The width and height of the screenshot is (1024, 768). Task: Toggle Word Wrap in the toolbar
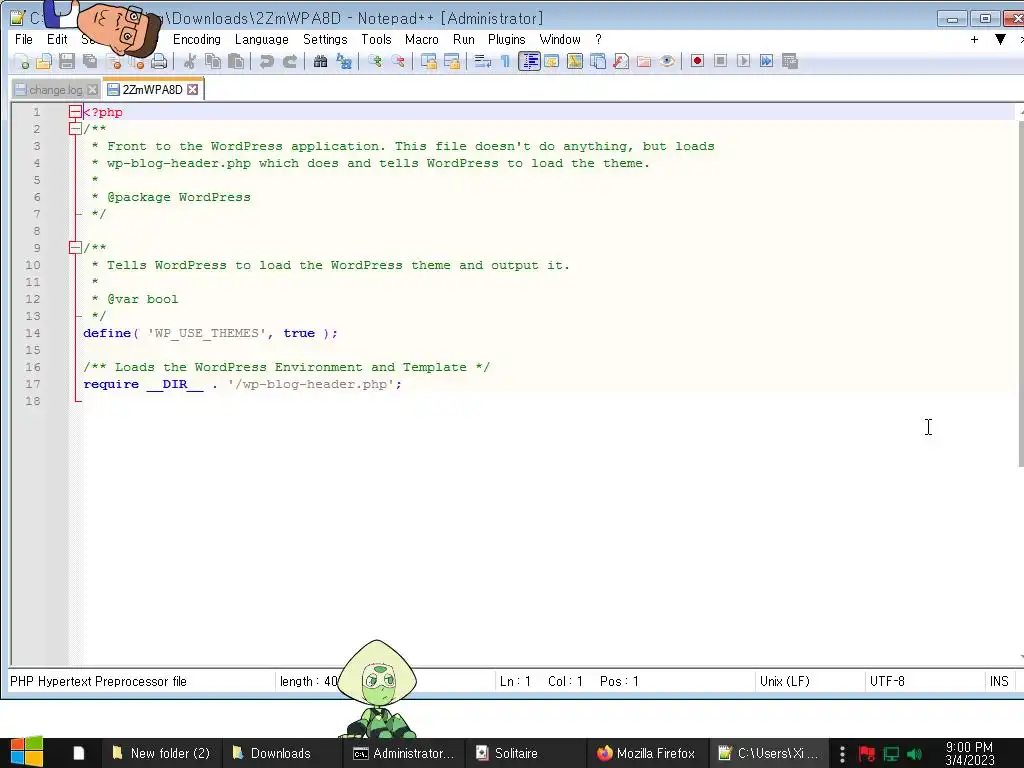(482, 61)
